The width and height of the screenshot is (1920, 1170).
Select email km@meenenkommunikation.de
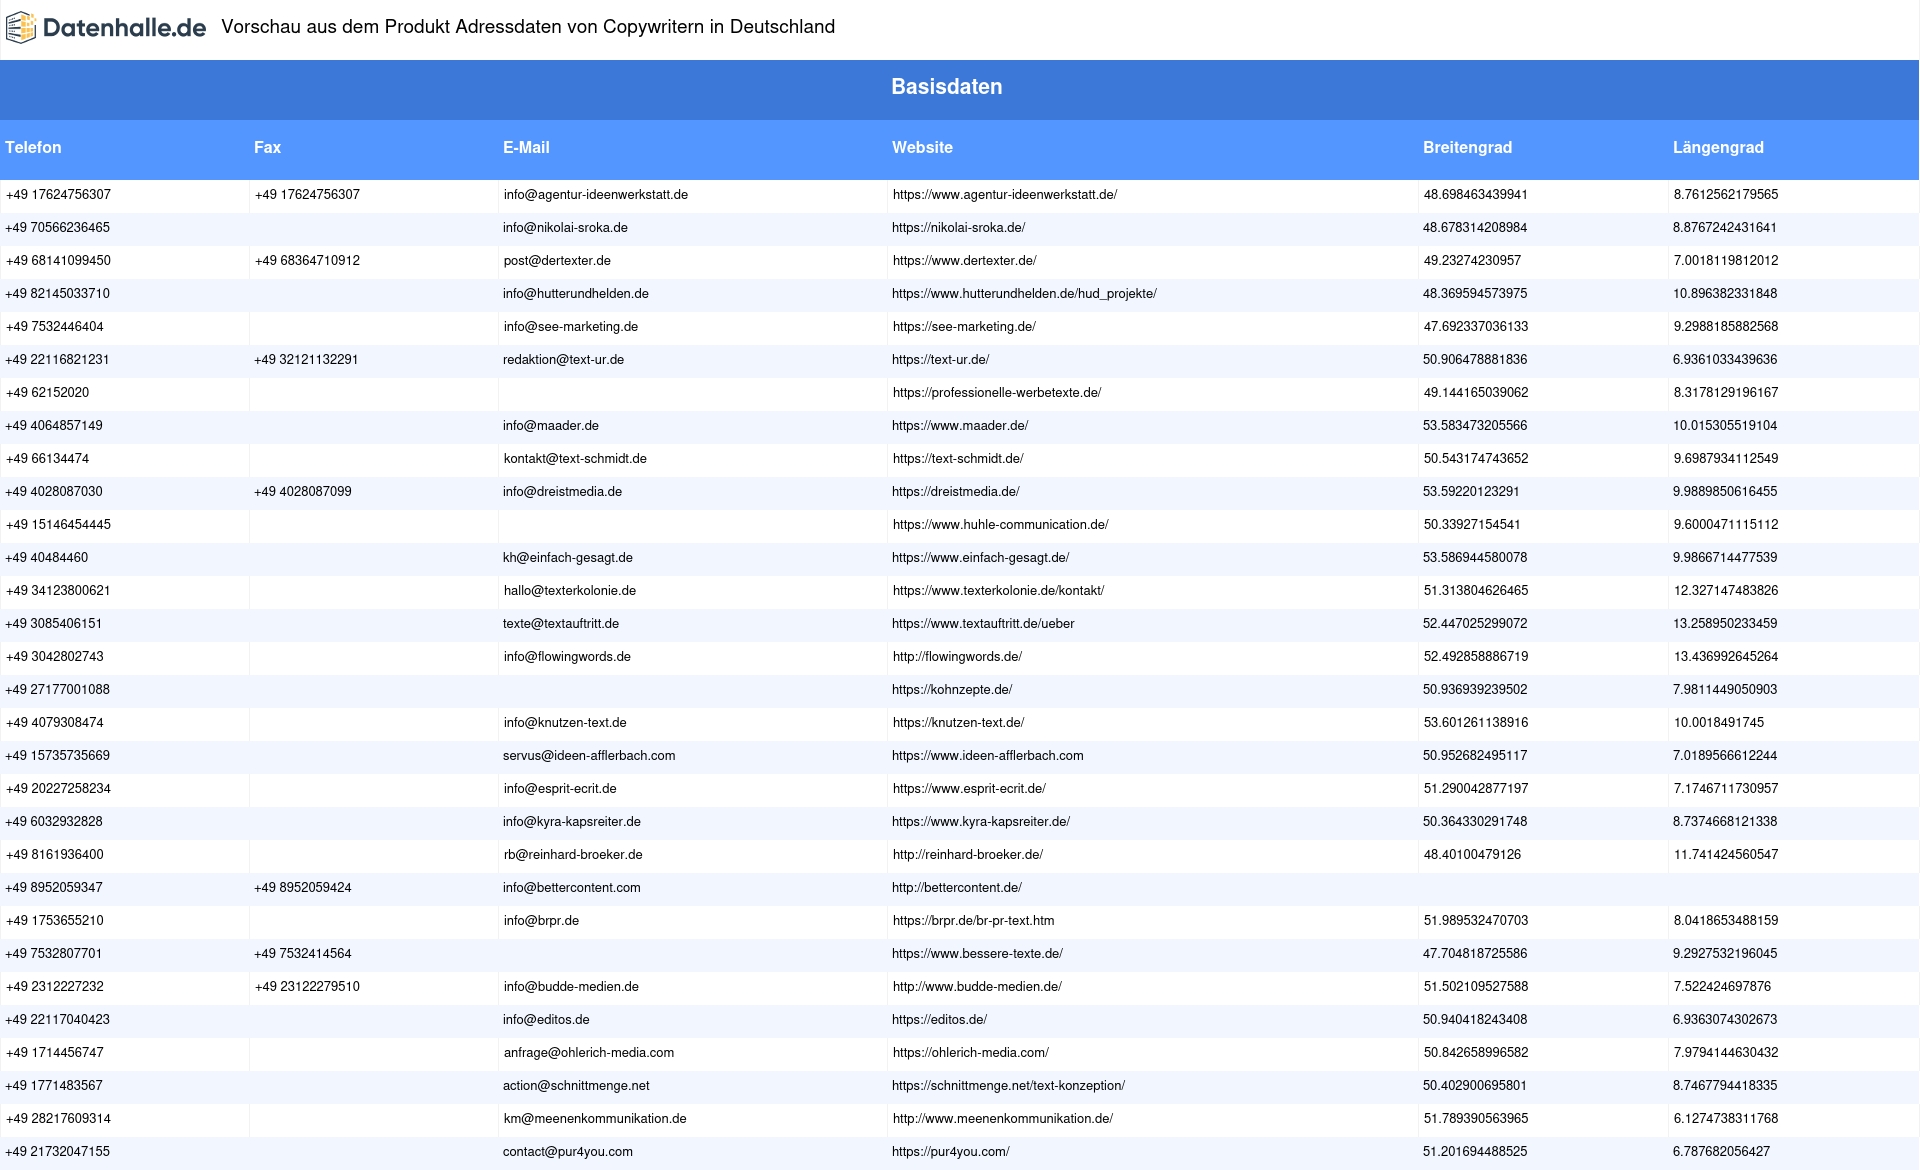click(595, 1119)
